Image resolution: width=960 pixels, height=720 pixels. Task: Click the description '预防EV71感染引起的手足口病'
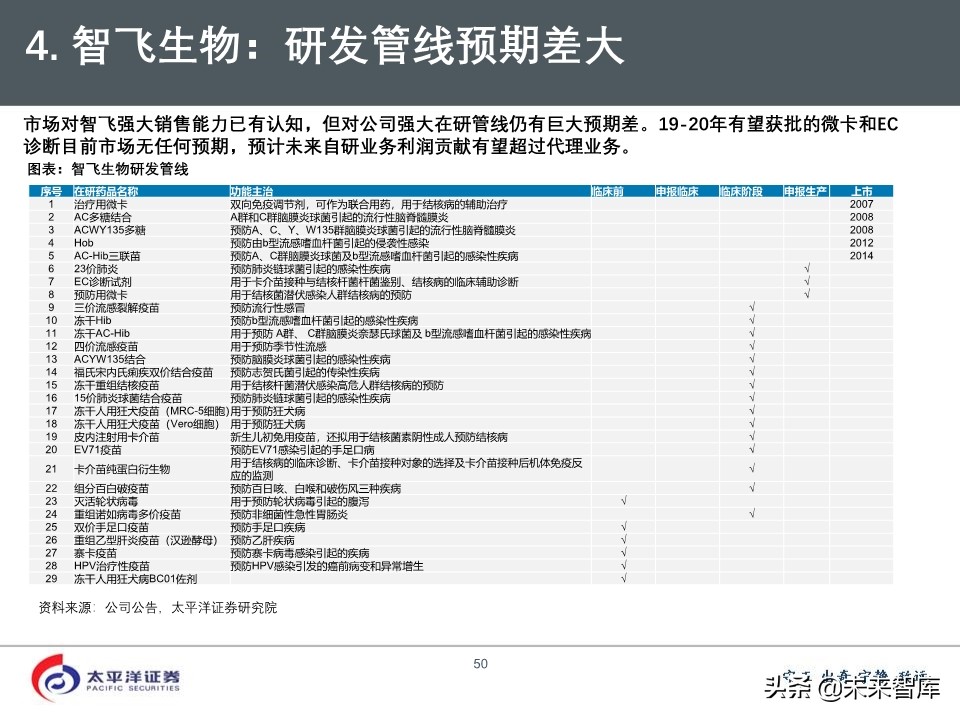[302, 449]
